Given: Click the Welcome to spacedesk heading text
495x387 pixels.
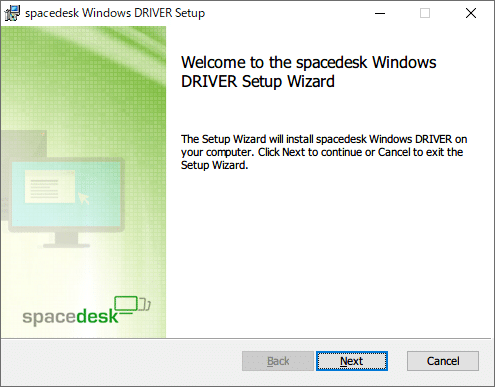Looking at the screenshot, I should 308,72.
